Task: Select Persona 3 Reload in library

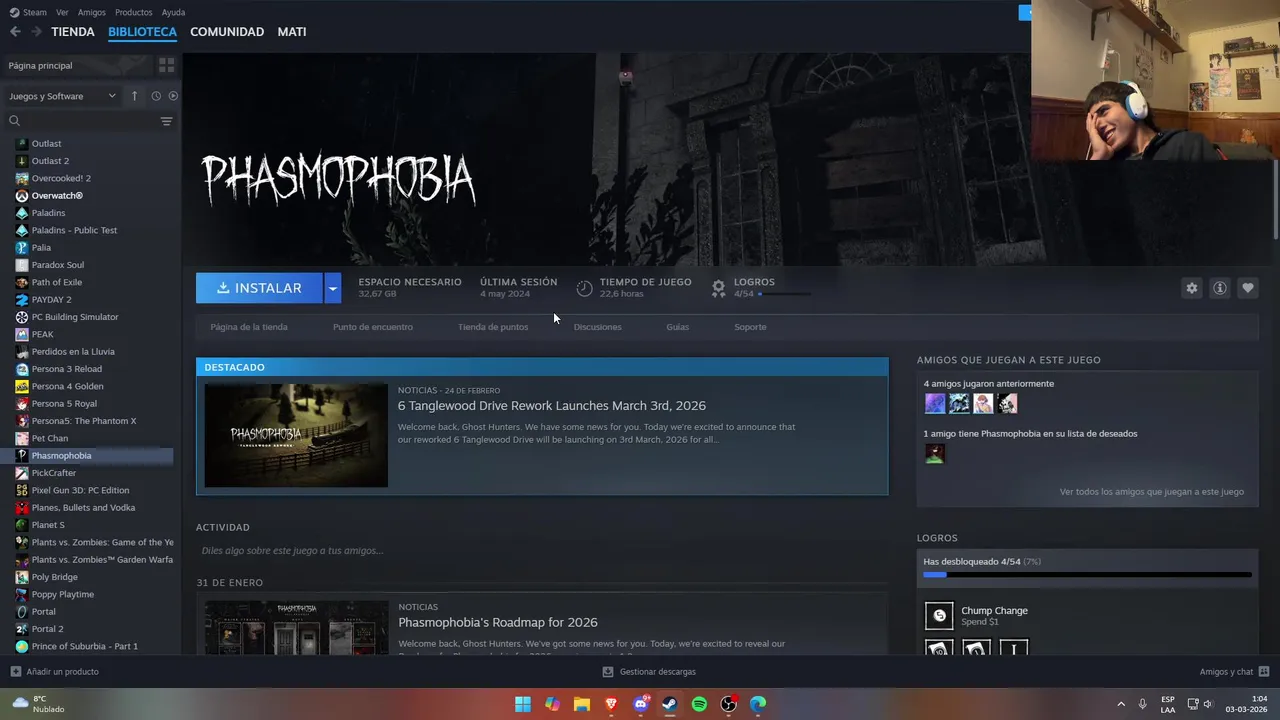Action: pyautogui.click(x=66, y=369)
